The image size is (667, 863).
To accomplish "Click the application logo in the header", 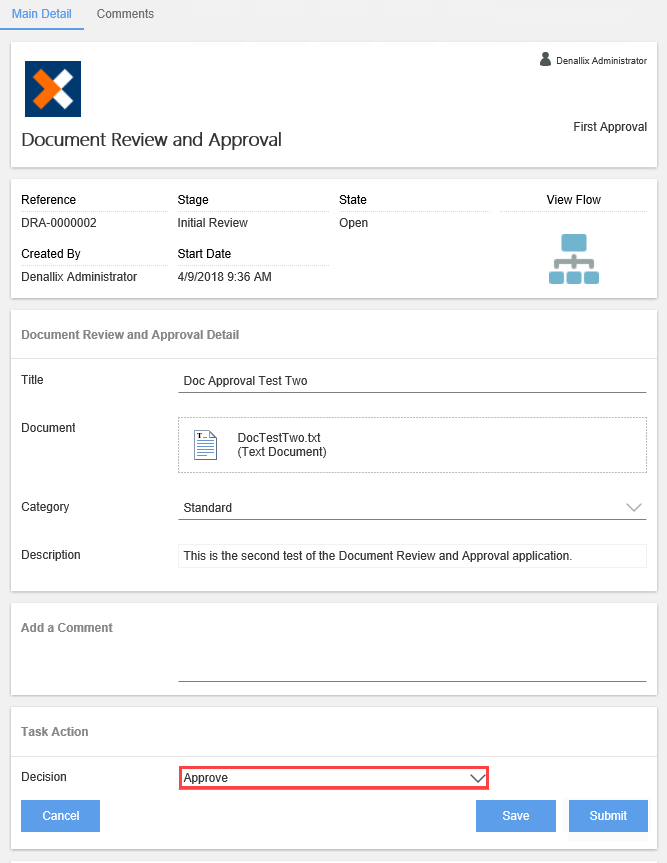I will [52, 89].
